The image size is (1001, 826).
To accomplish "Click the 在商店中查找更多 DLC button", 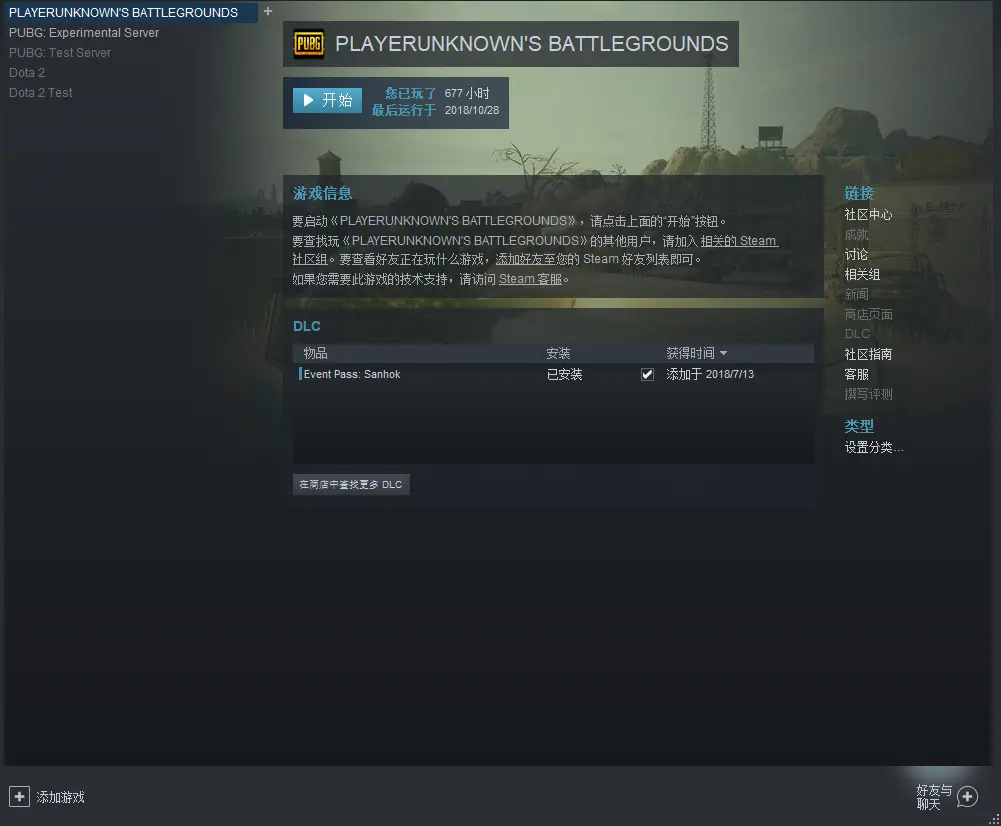I will click(x=351, y=484).
